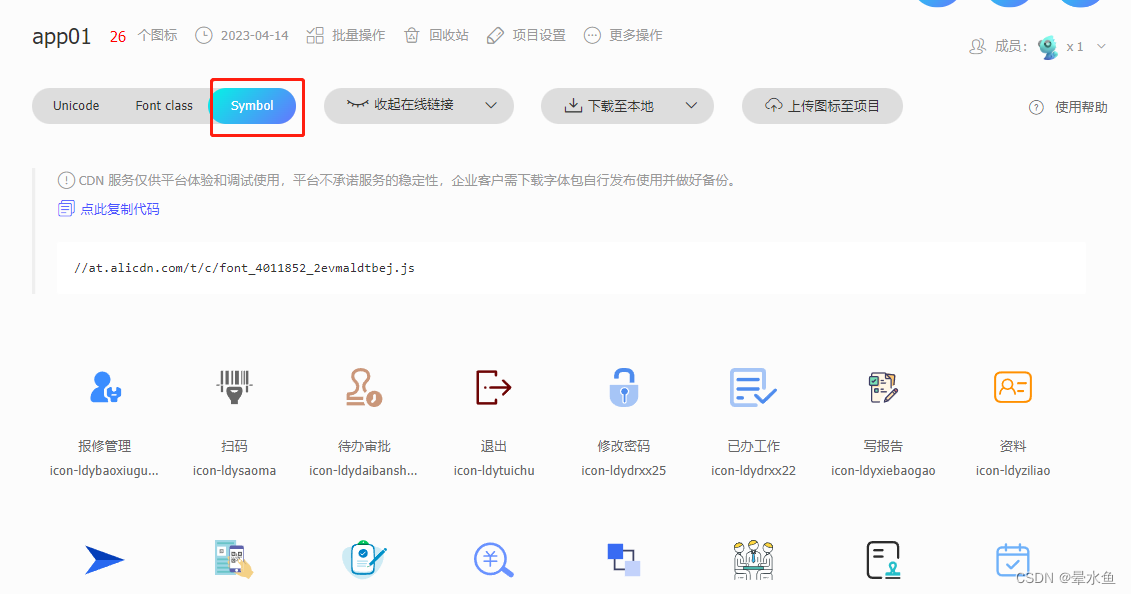Expand the 成员 members chevron
Image resolution: width=1131 pixels, height=594 pixels.
click(x=1101, y=46)
